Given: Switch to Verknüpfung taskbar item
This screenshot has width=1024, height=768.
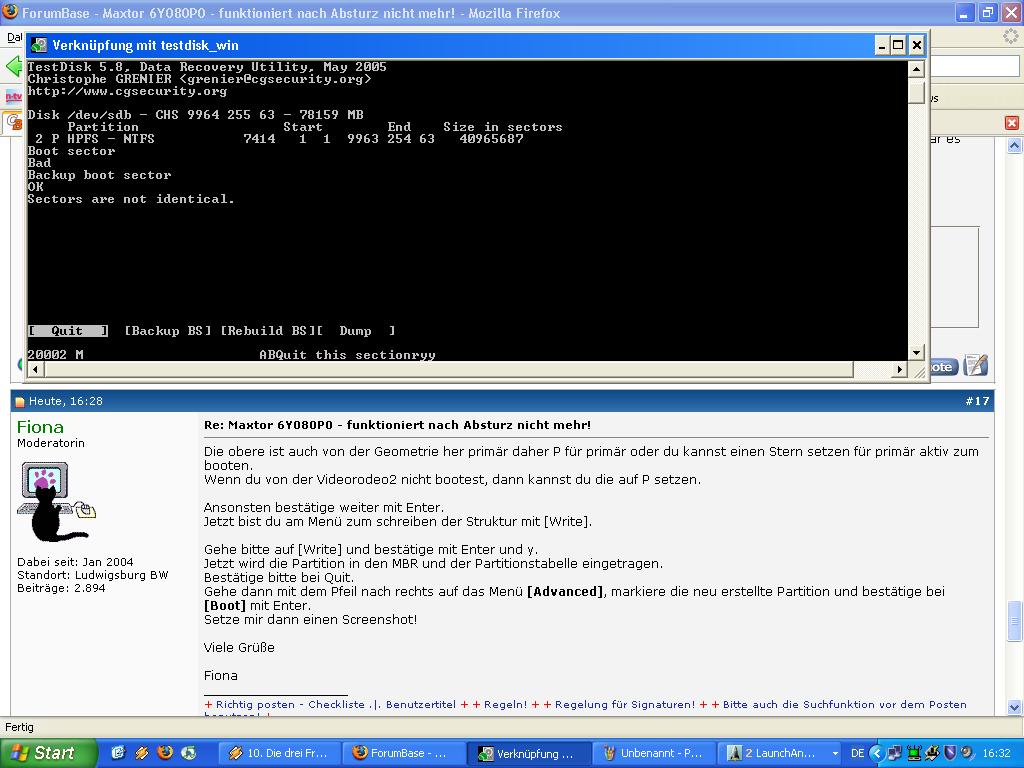Looking at the screenshot, I should [530, 753].
